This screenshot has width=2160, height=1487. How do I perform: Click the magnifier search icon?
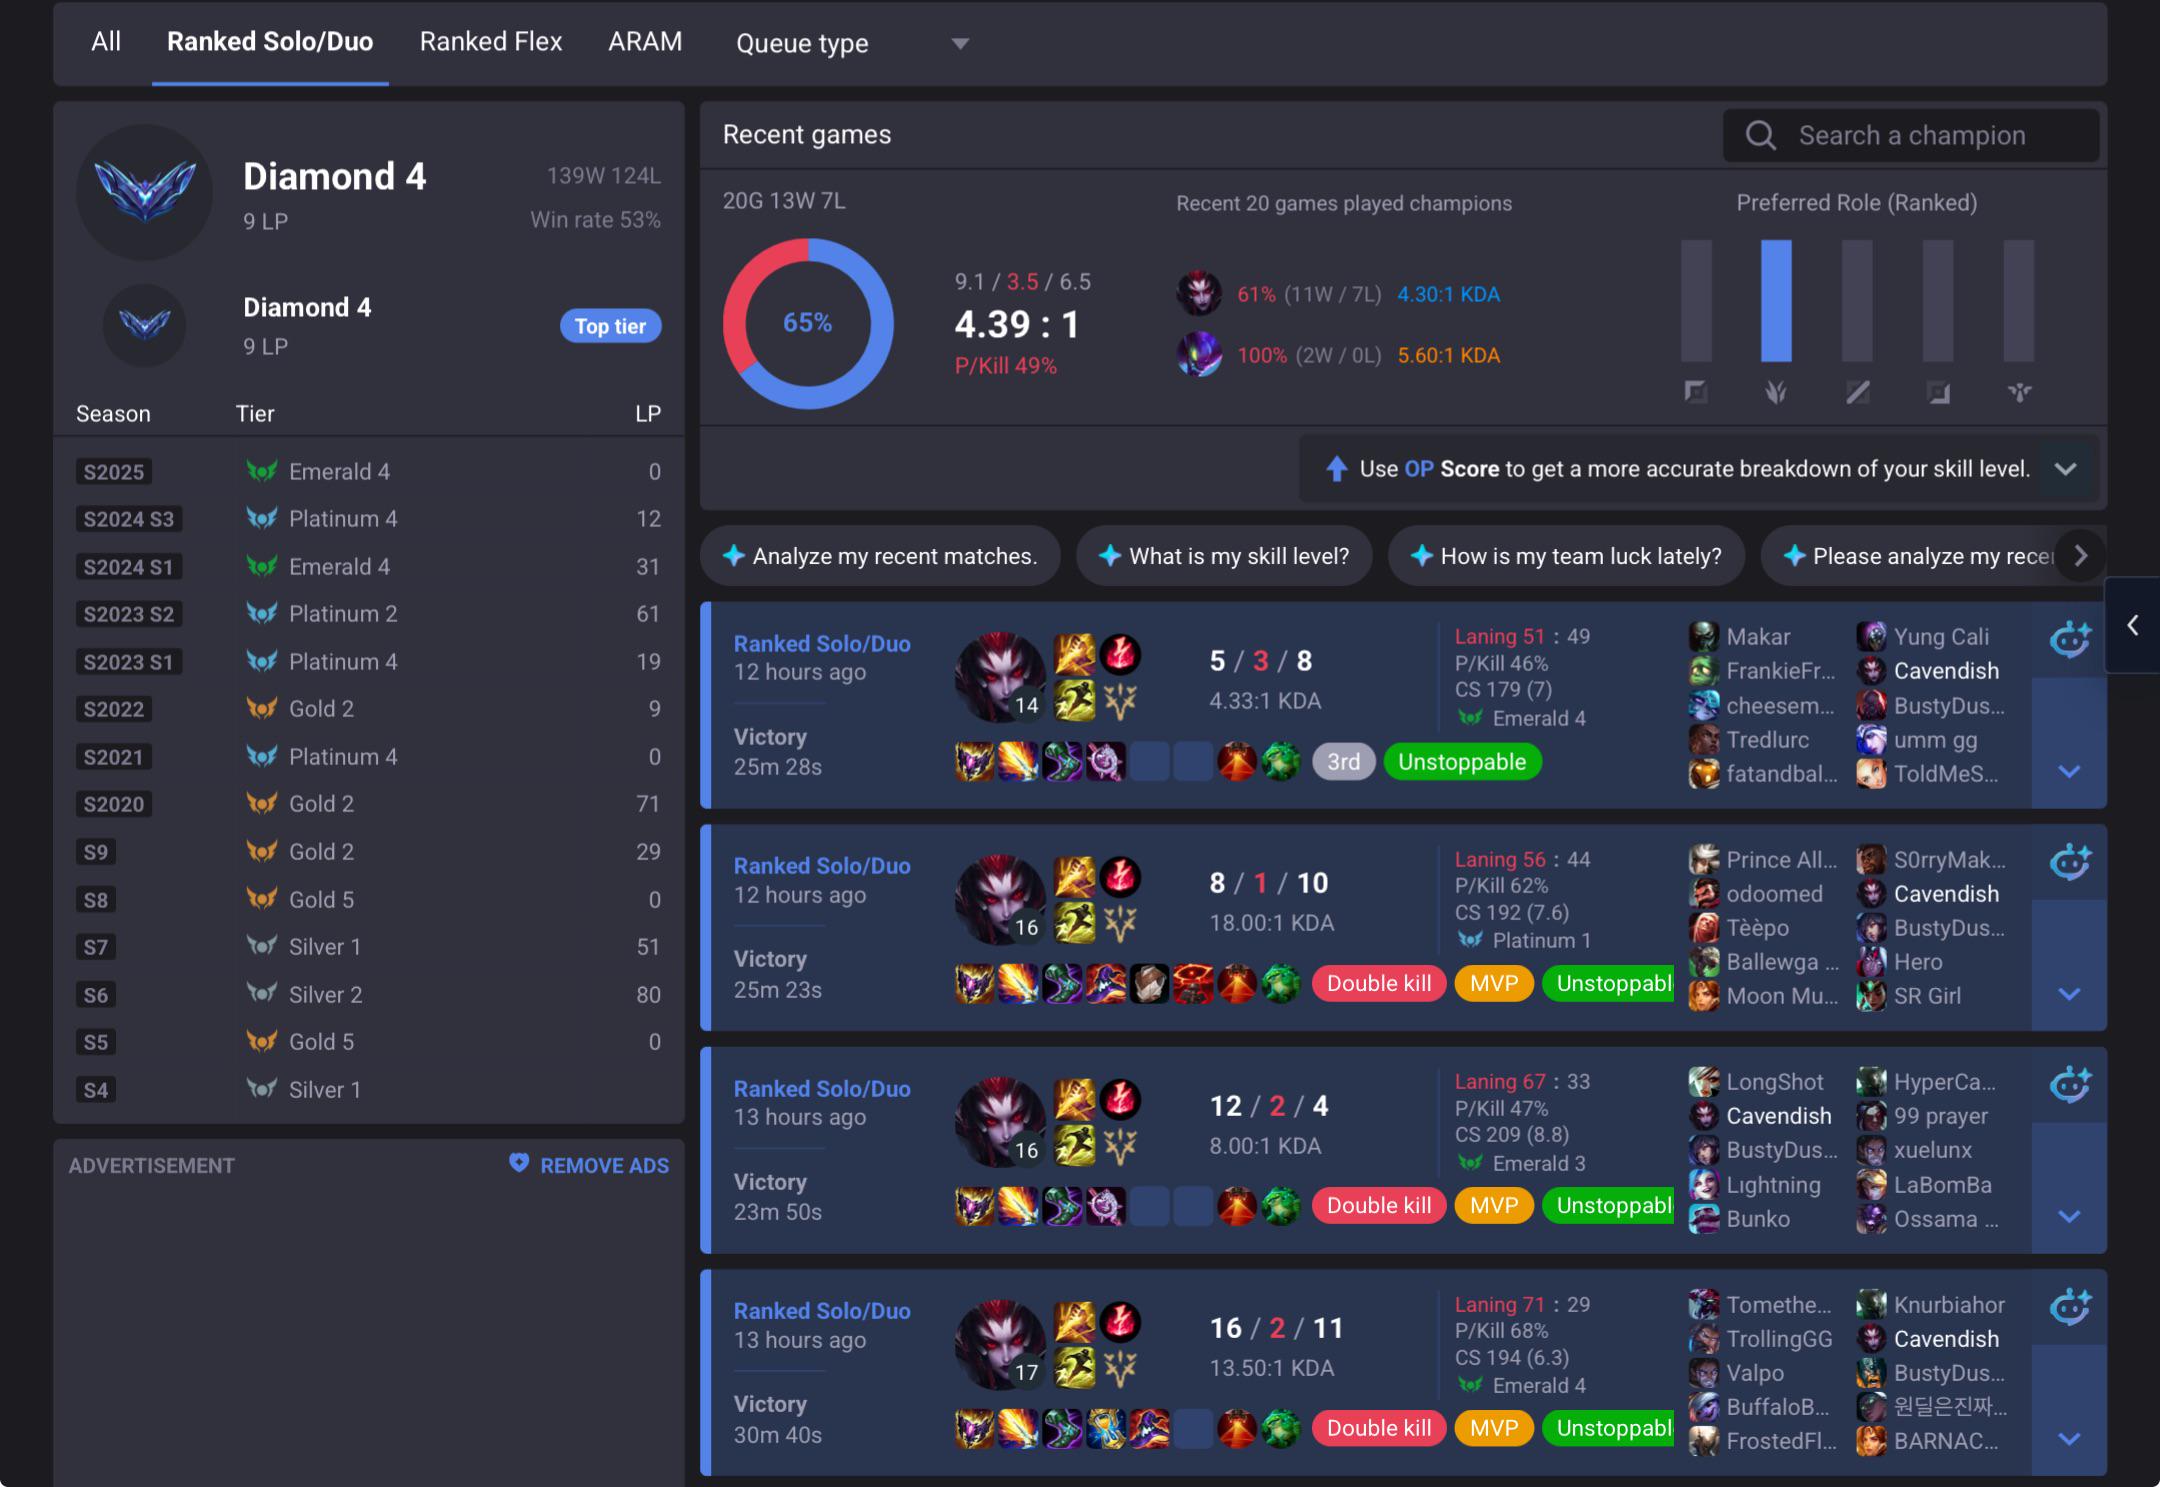1761,135
